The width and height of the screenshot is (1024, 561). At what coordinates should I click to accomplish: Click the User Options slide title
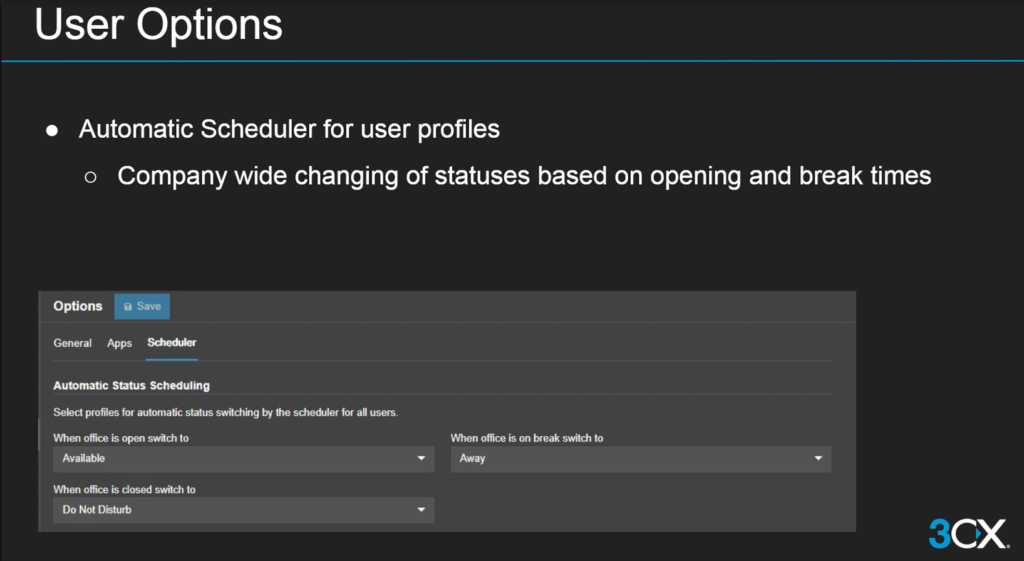click(158, 26)
